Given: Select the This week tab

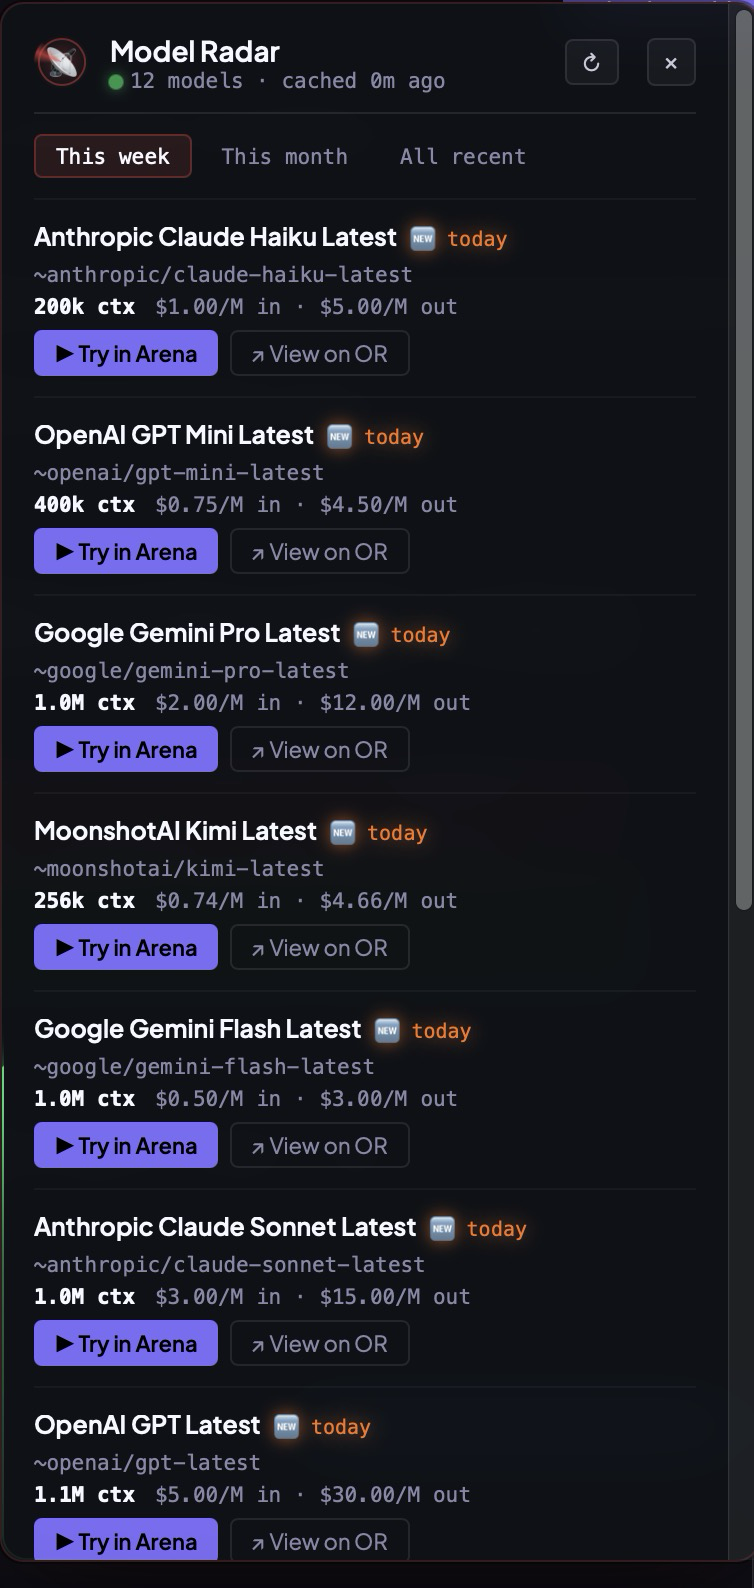Looking at the screenshot, I should click(112, 156).
